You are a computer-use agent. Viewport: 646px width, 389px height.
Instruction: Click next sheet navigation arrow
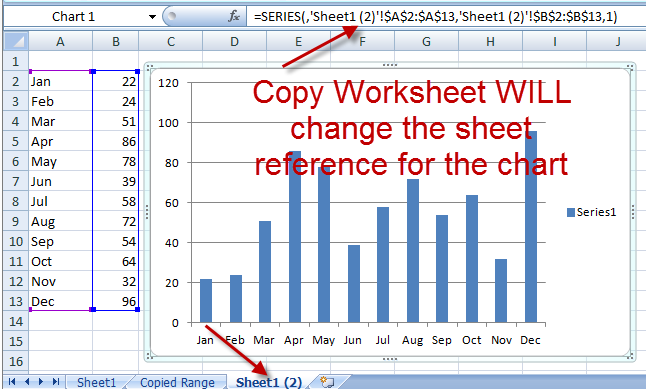point(41,382)
